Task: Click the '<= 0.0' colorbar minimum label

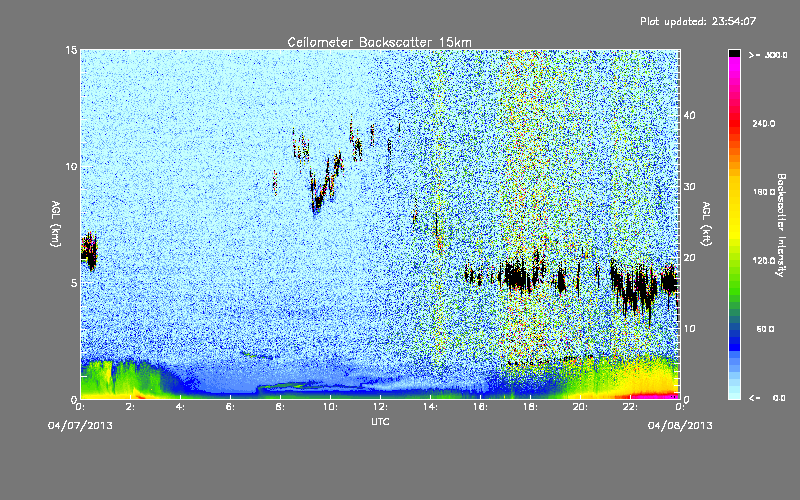Action: click(767, 398)
